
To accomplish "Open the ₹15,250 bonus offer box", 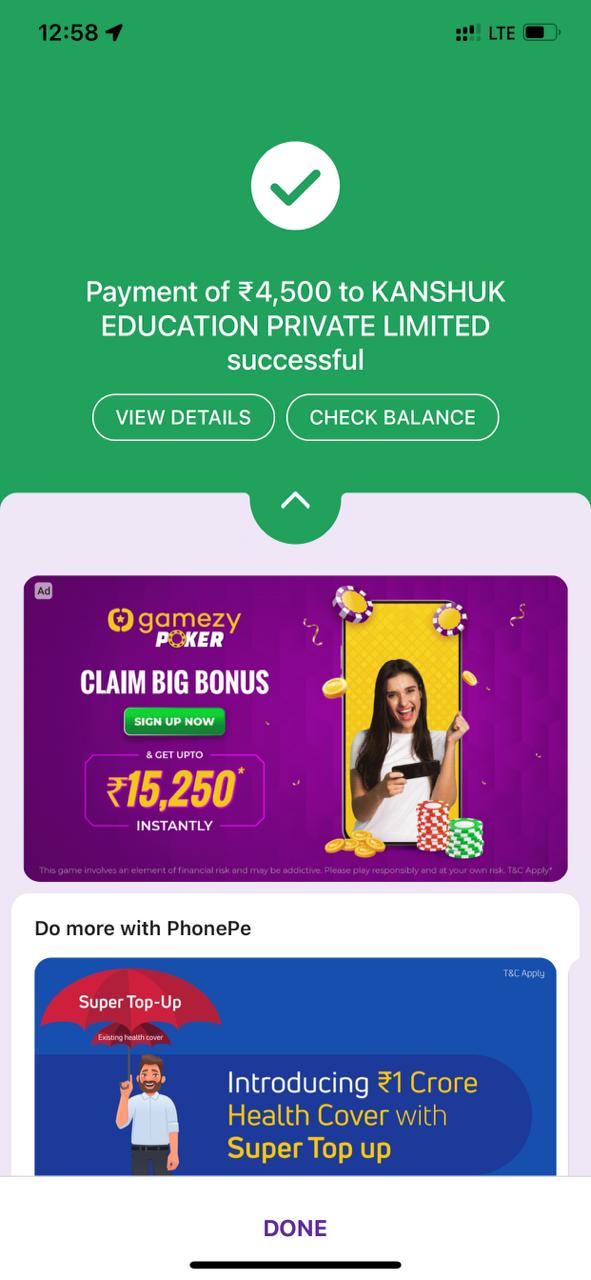I will click(175, 790).
